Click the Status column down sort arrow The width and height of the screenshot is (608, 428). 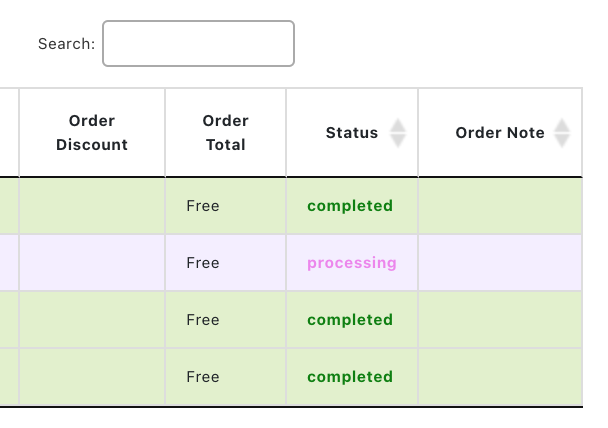pyautogui.click(x=398, y=141)
